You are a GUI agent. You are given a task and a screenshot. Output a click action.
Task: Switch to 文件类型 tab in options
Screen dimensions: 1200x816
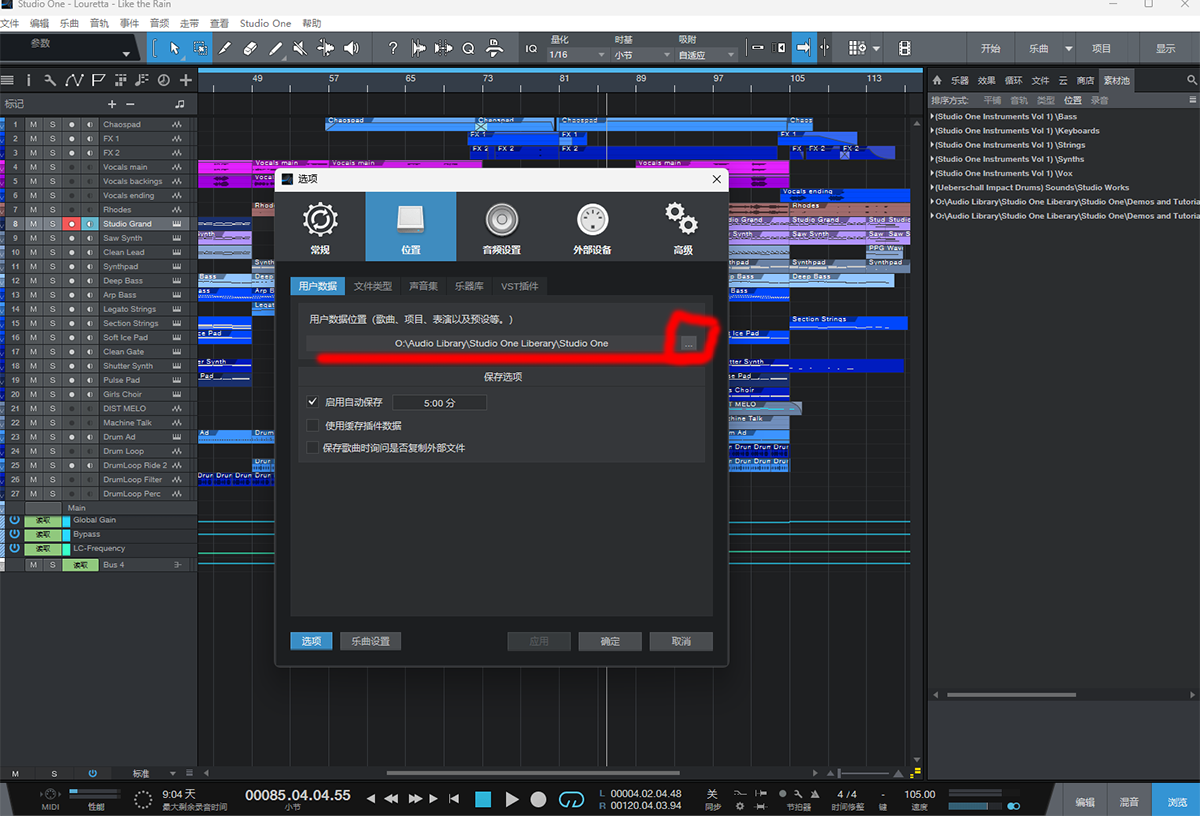372,286
